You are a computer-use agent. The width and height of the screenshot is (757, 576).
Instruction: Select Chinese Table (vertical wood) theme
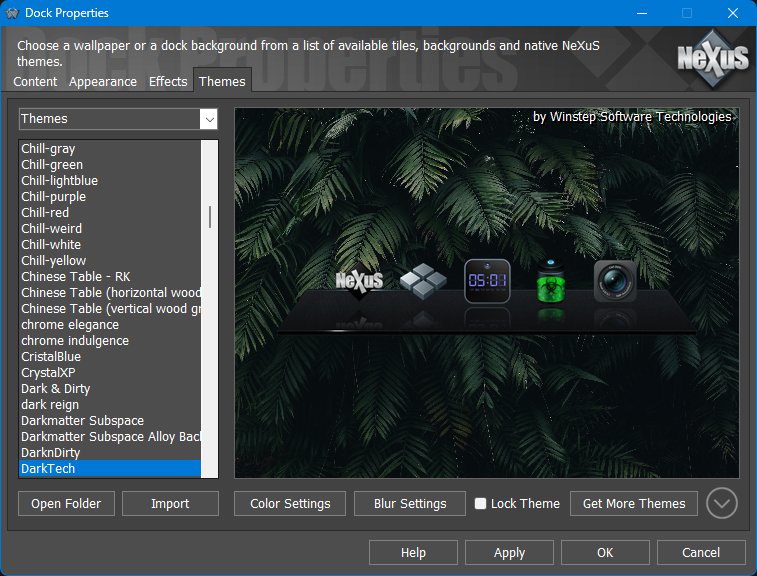pos(110,309)
